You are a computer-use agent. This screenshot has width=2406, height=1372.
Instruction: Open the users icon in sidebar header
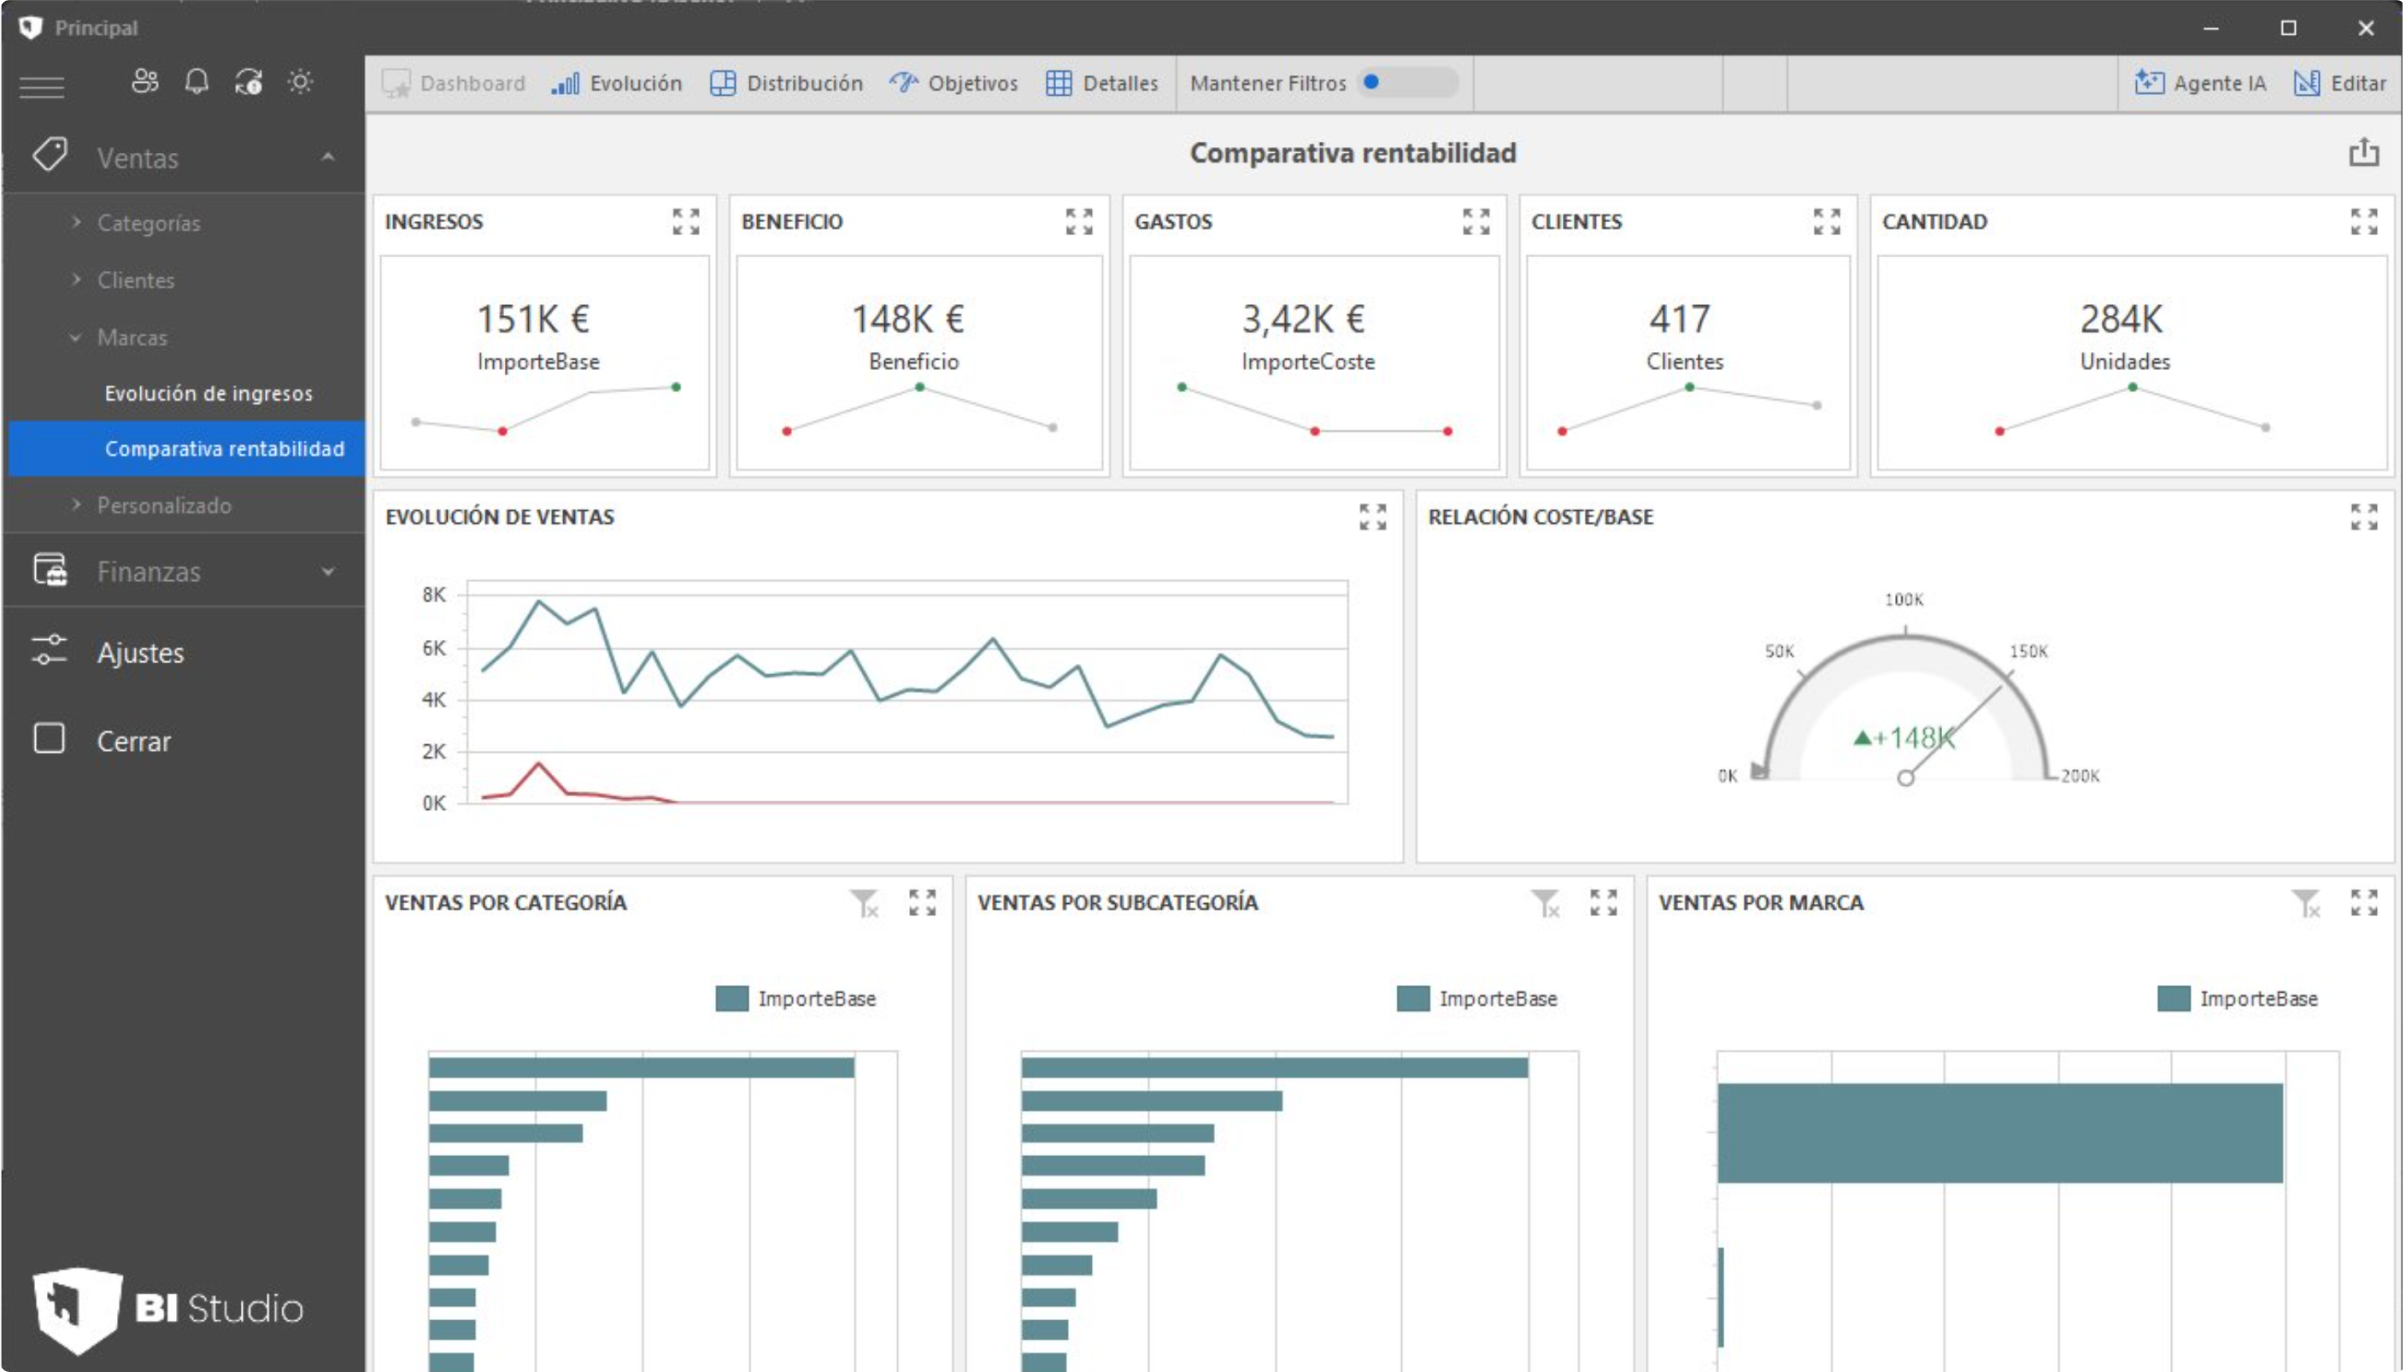coord(145,82)
